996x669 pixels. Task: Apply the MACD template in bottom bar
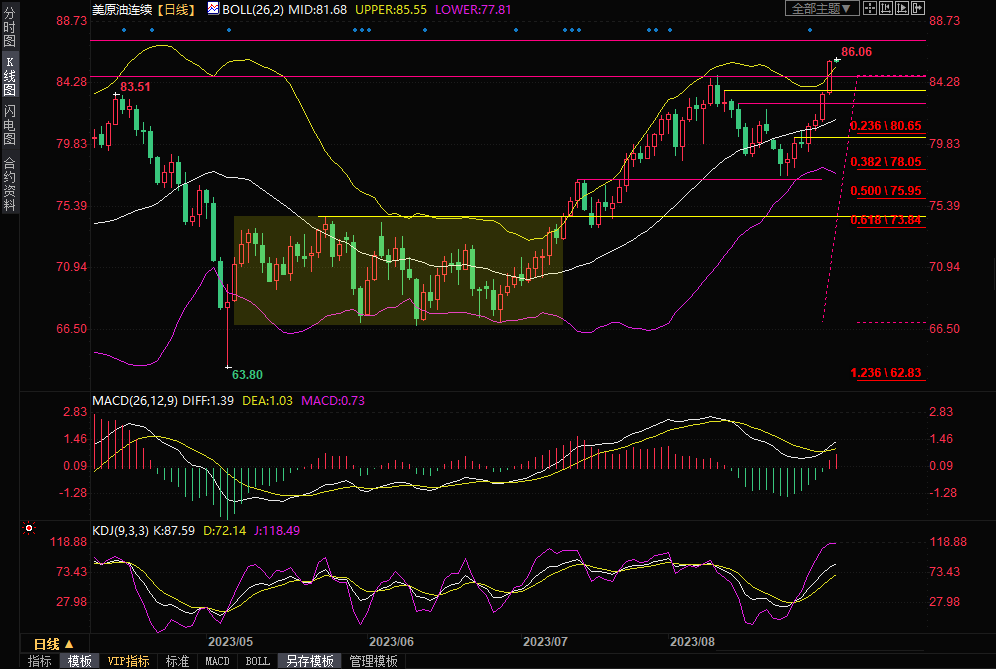pos(217,661)
